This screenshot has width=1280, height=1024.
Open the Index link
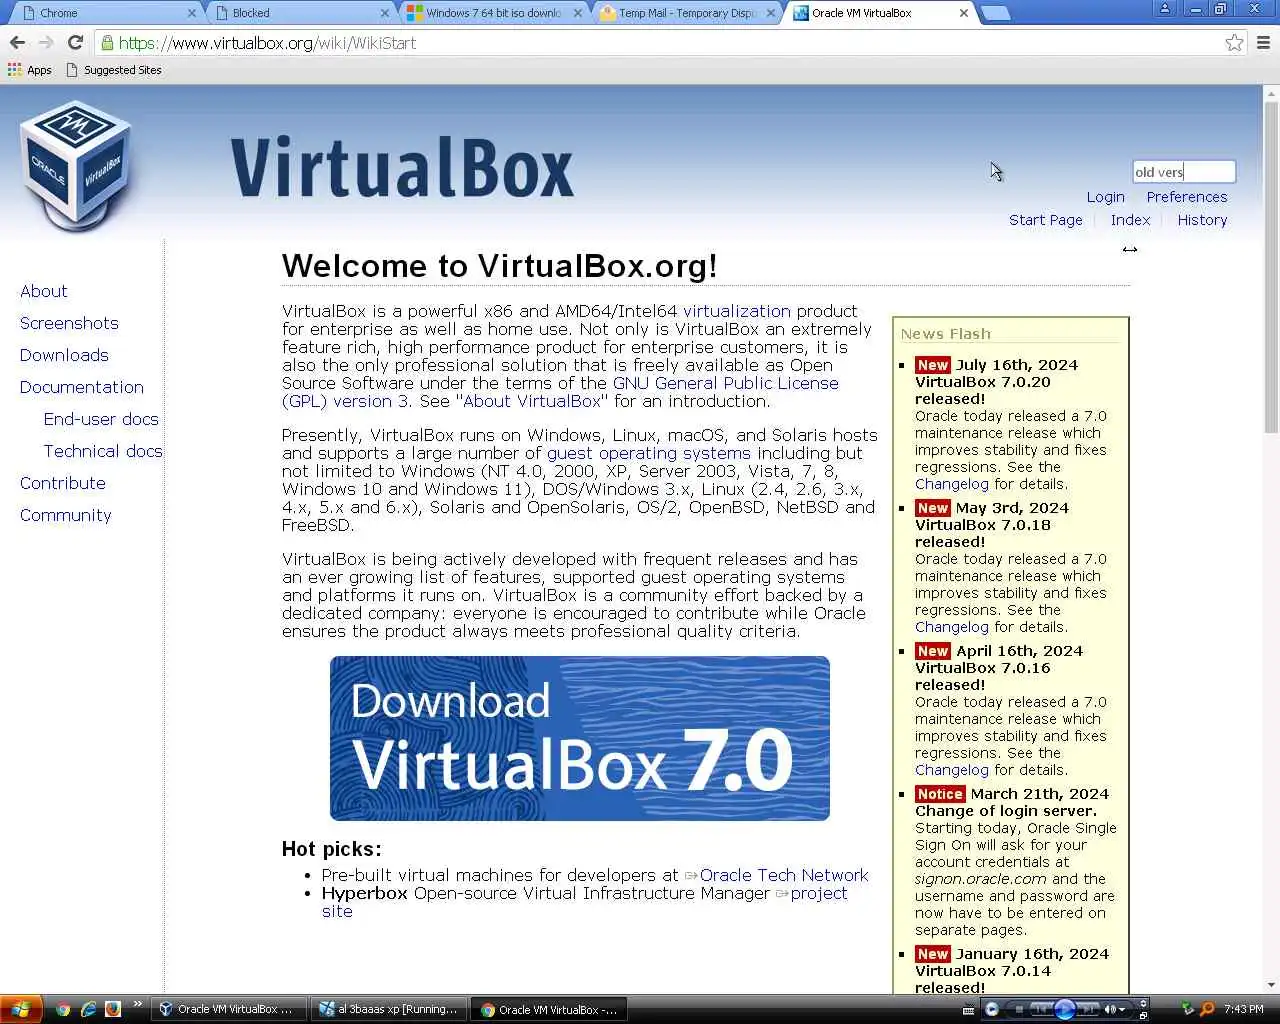(1130, 220)
